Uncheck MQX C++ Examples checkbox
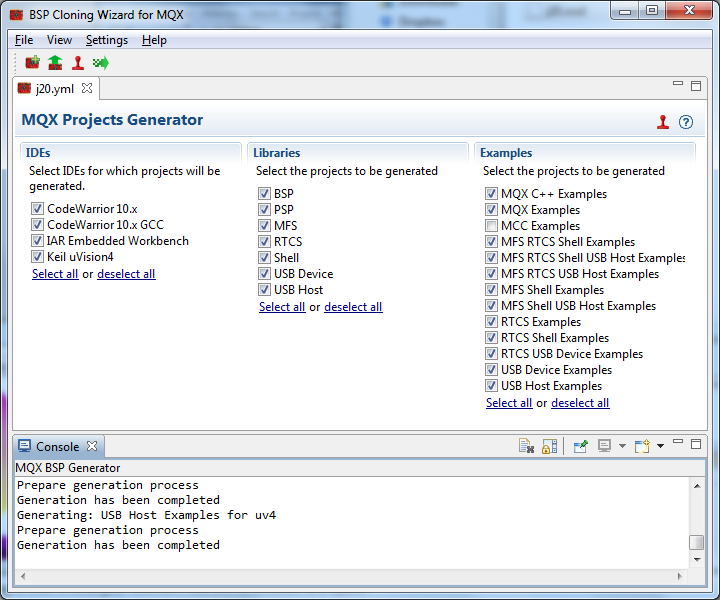The image size is (720, 600). tap(491, 193)
